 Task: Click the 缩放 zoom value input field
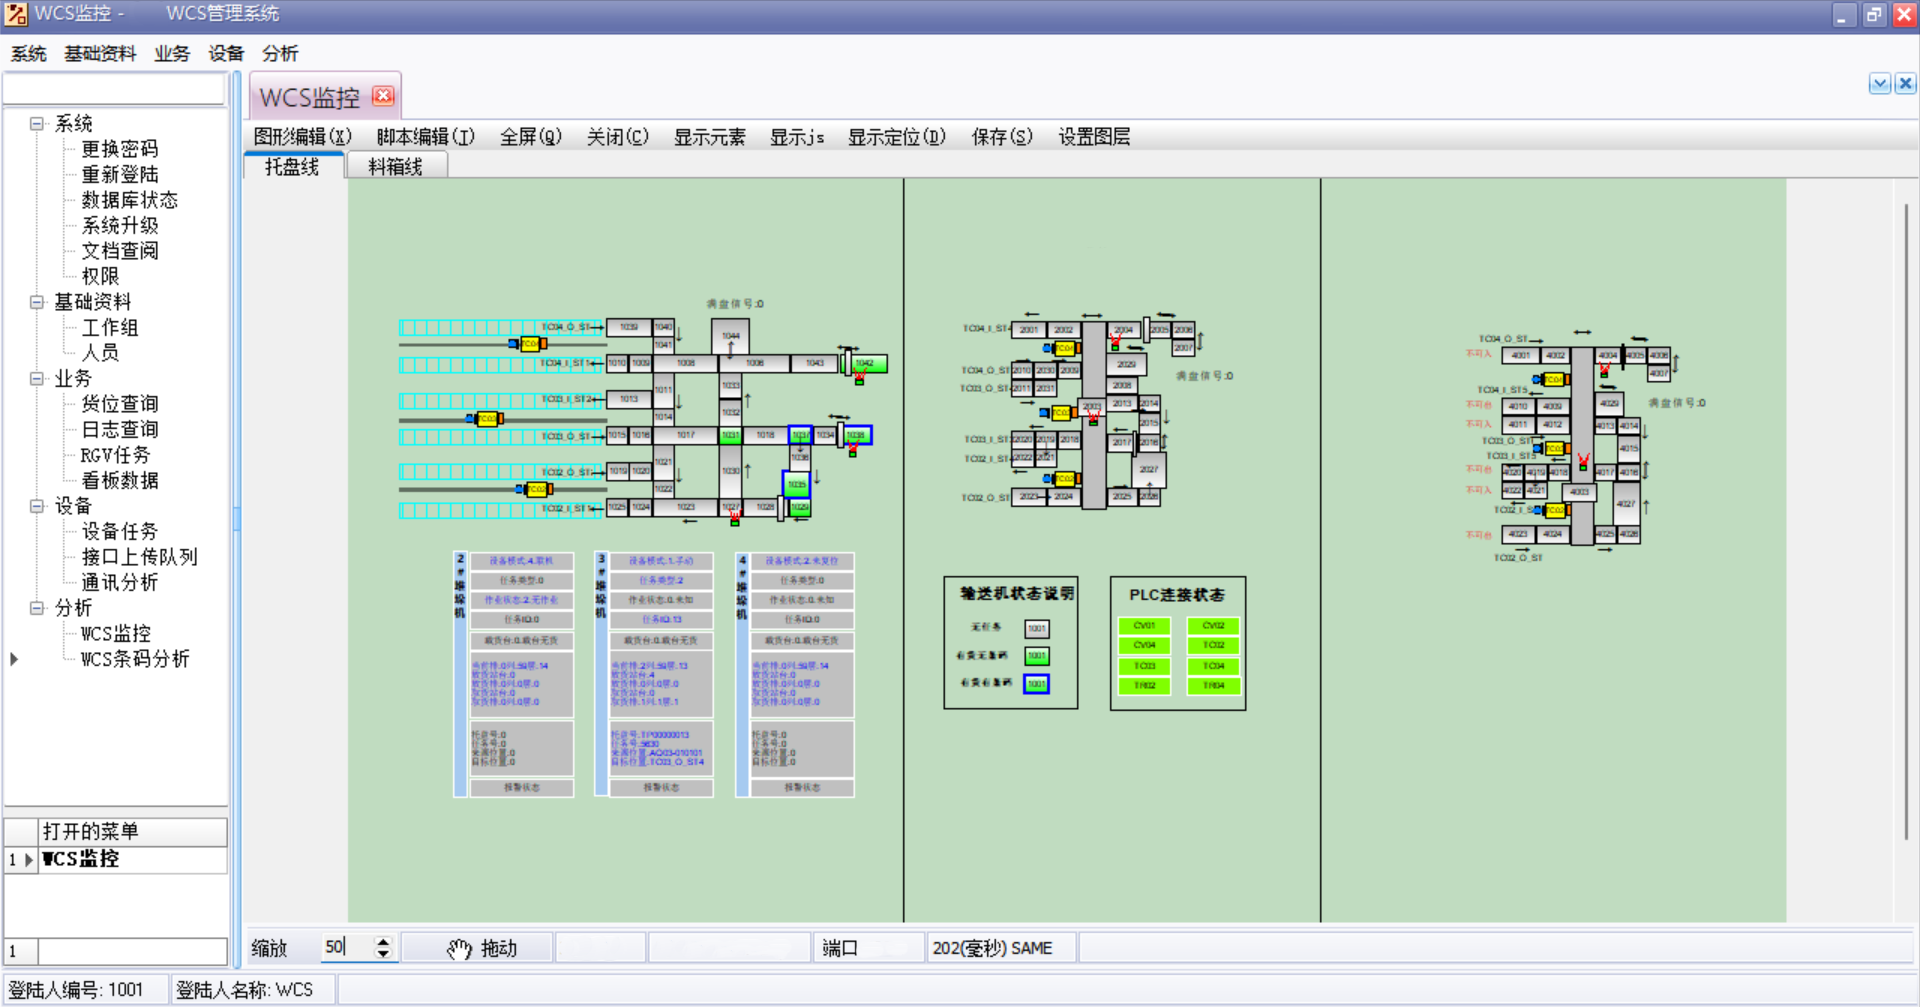(x=345, y=948)
